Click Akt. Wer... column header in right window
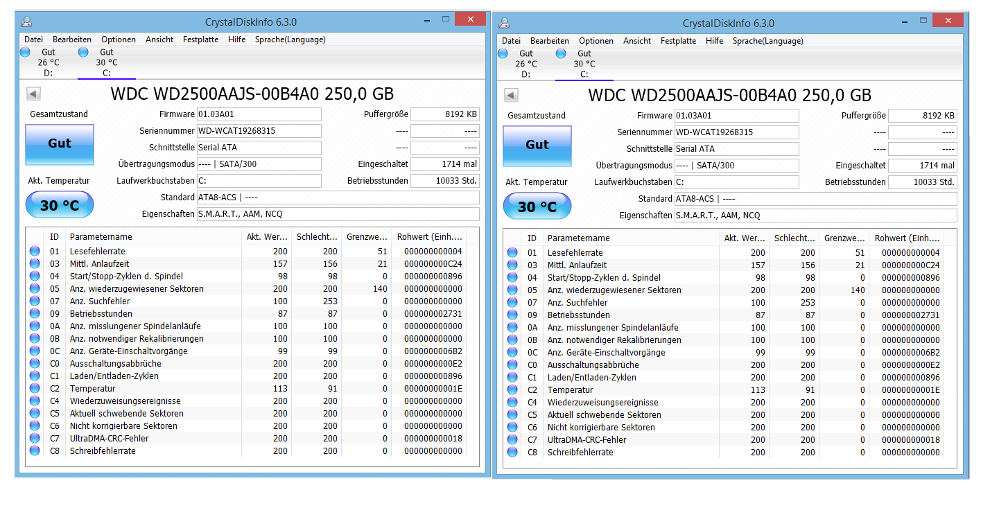The height and width of the screenshot is (517, 999). click(x=744, y=238)
